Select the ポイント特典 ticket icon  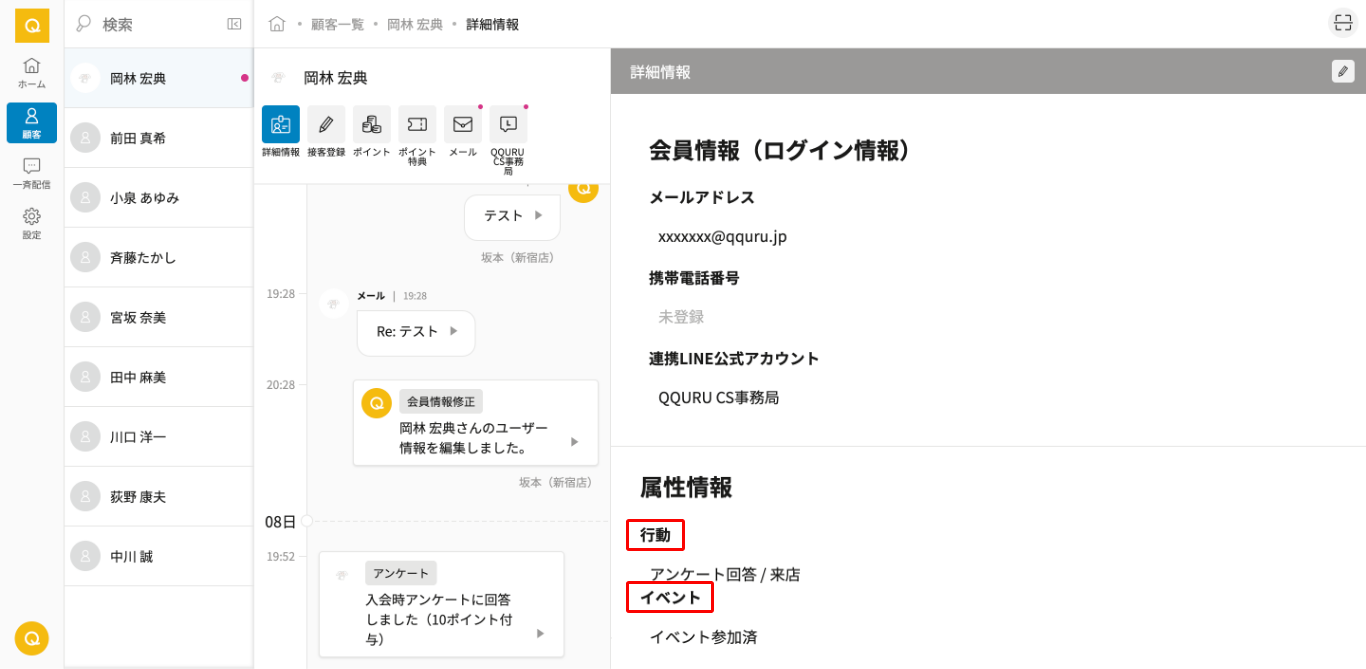click(417, 125)
